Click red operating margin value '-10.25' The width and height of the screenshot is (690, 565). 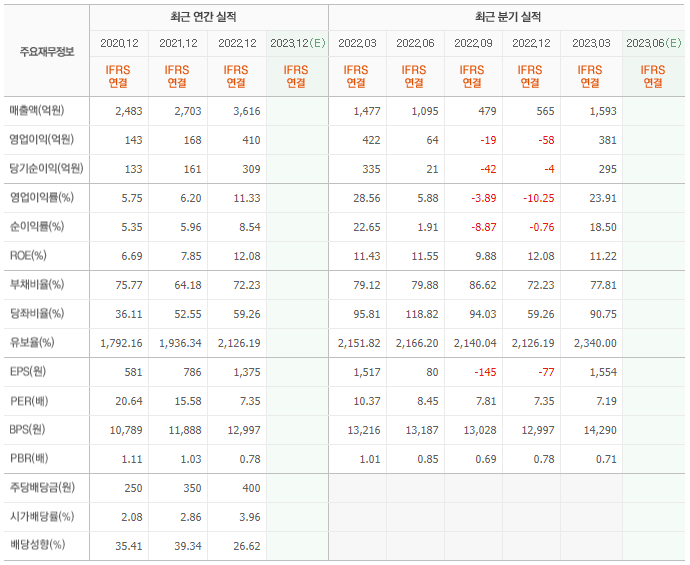539,198
